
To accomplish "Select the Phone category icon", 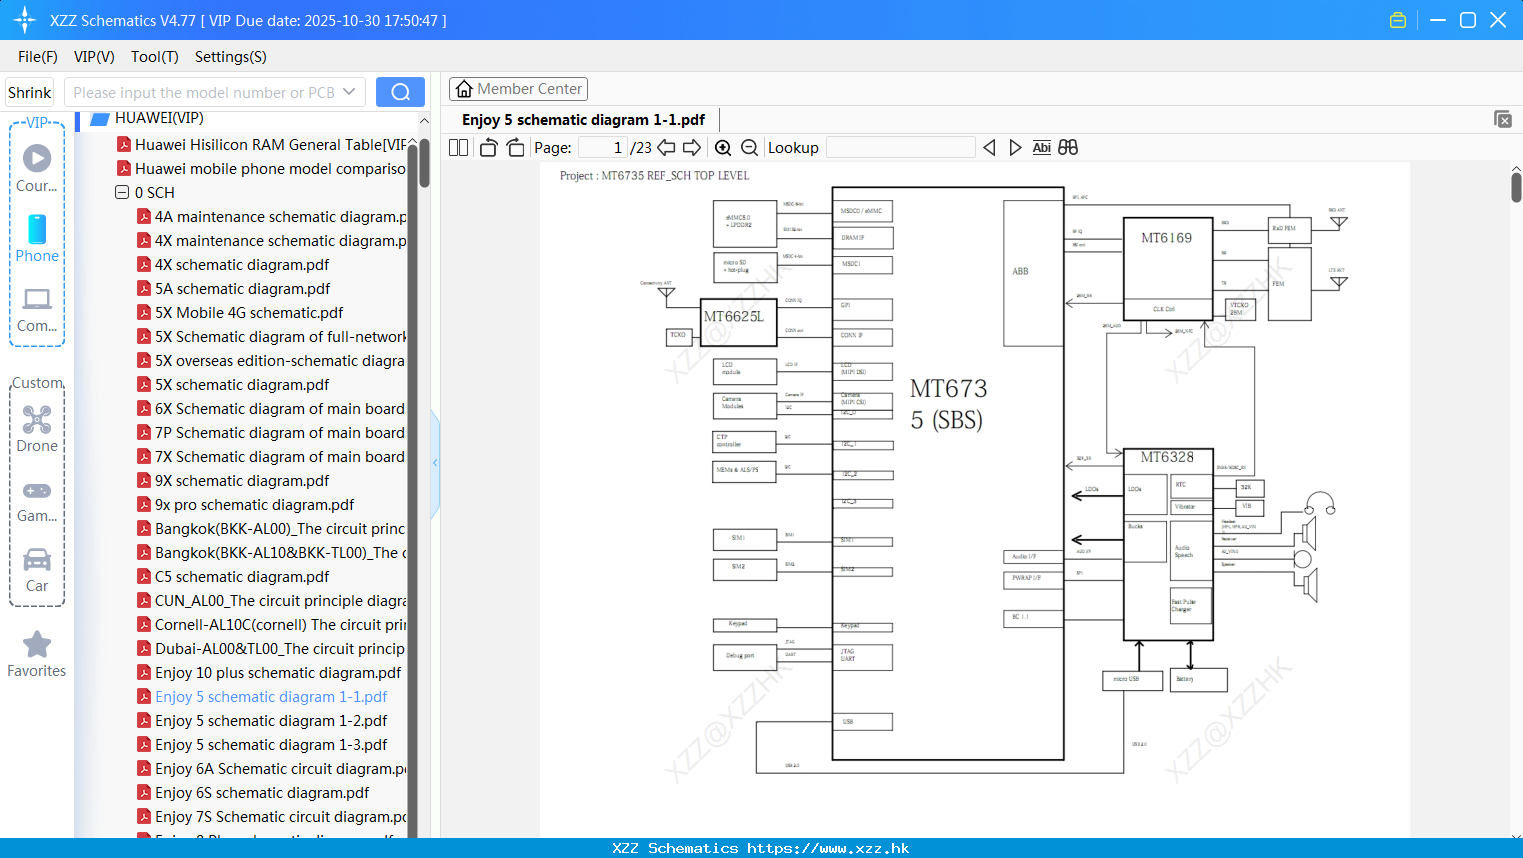I will point(37,239).
